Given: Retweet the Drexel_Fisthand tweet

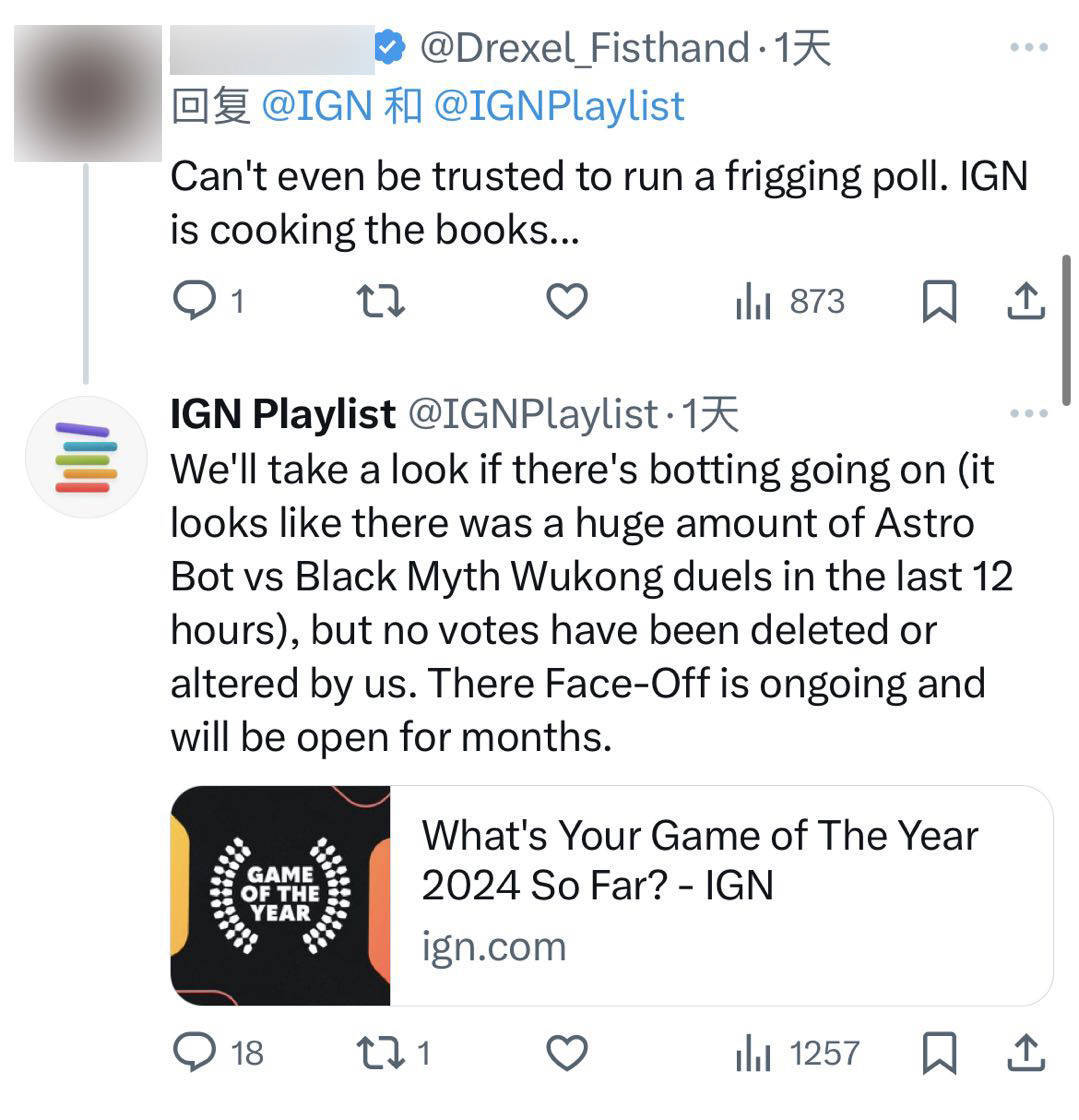Looking at the screenshot, I should [380, 300].
